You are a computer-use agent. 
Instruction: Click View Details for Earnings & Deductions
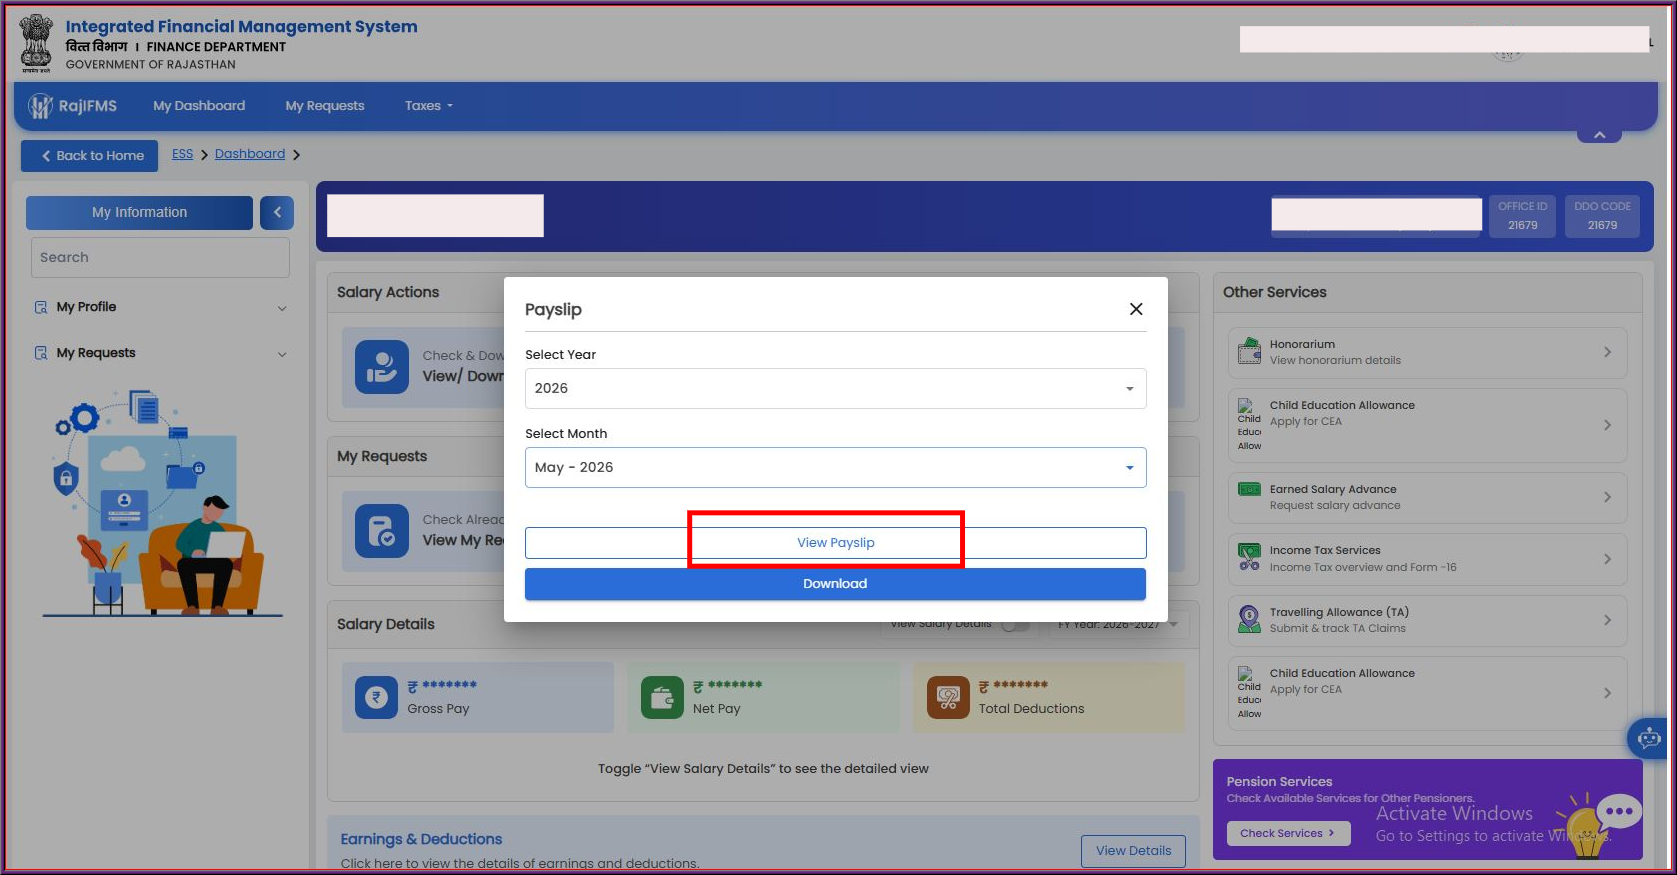(1133, 851)
